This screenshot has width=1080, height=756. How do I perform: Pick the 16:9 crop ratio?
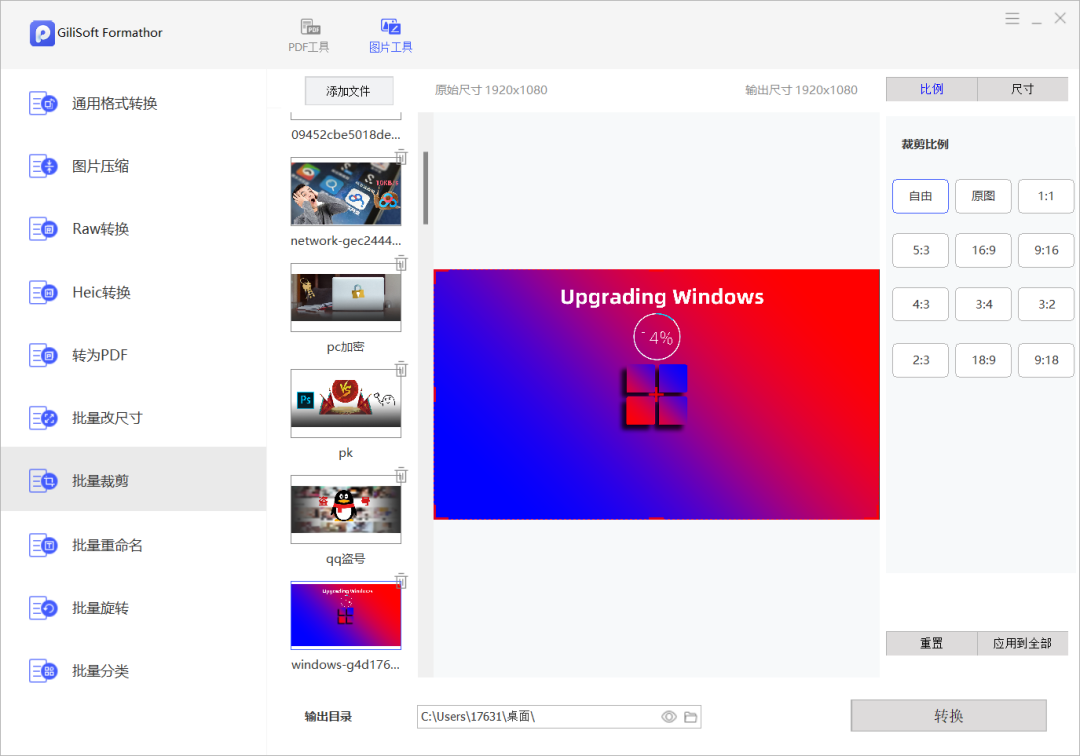(x=983, y=251)
